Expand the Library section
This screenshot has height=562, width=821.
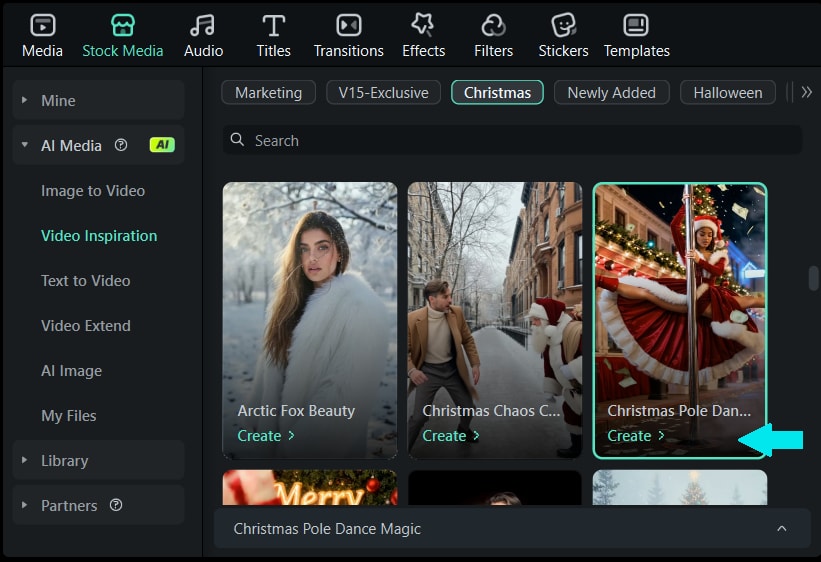coord(24,460)
